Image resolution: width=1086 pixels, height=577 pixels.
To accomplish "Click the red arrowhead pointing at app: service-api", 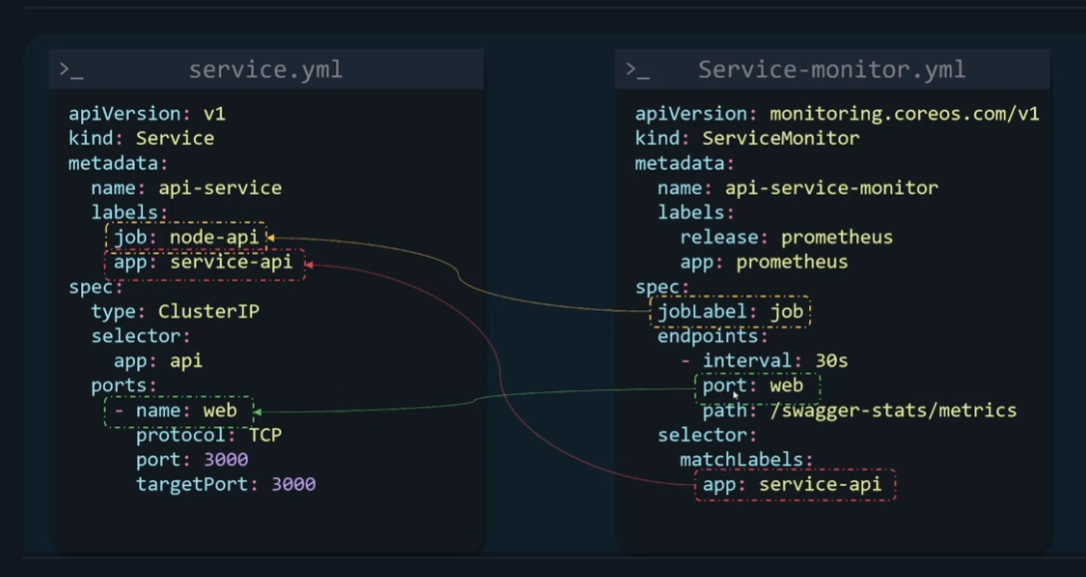I will (x=309, y=264).
